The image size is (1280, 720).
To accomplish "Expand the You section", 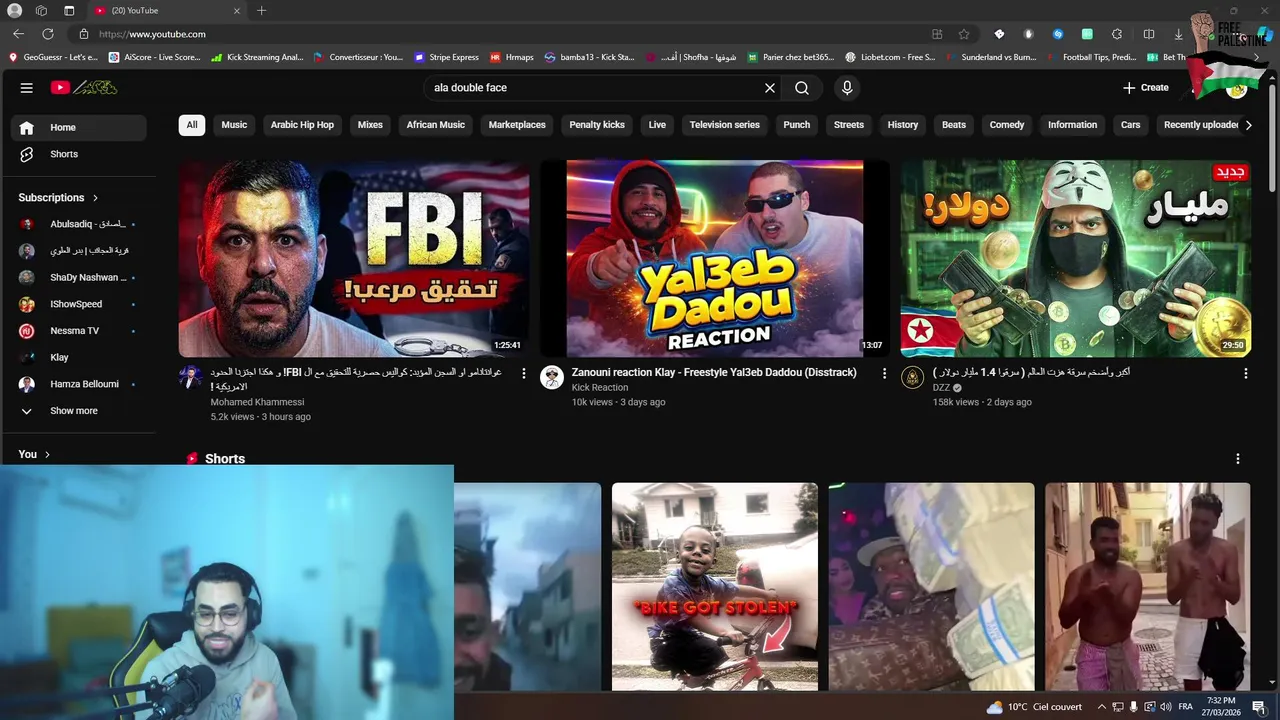I will click(35, 454).
